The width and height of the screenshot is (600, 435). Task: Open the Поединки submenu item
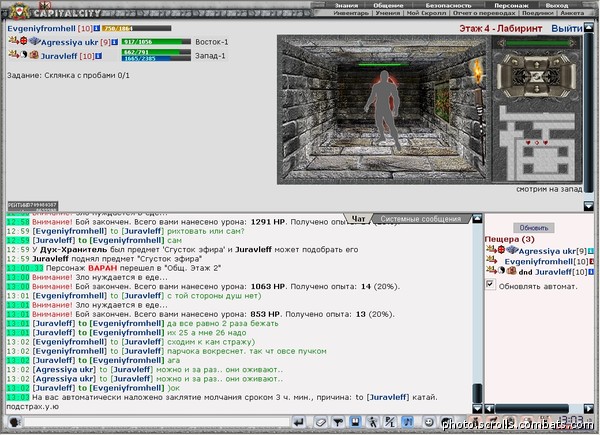[x=538, y=13]
